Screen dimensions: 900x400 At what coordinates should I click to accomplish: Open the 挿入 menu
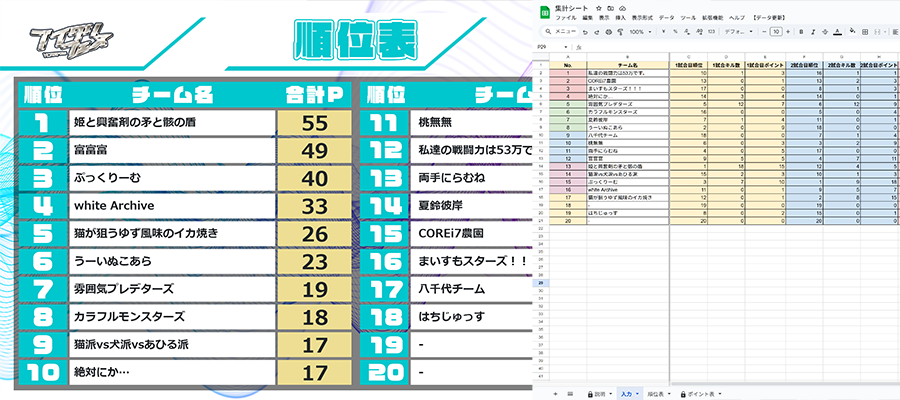pyautogui.click(x=620, y=18)
